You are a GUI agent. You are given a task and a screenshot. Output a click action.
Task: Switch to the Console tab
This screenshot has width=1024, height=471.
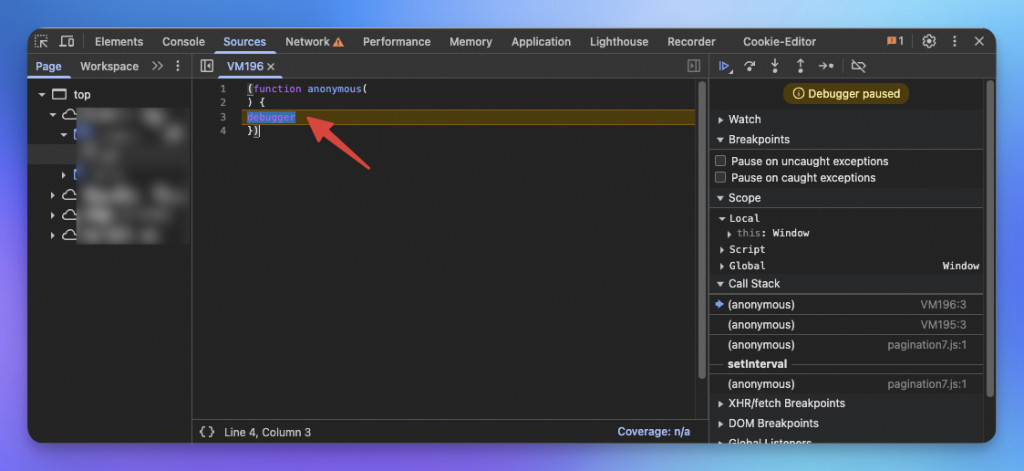(184, 41)
